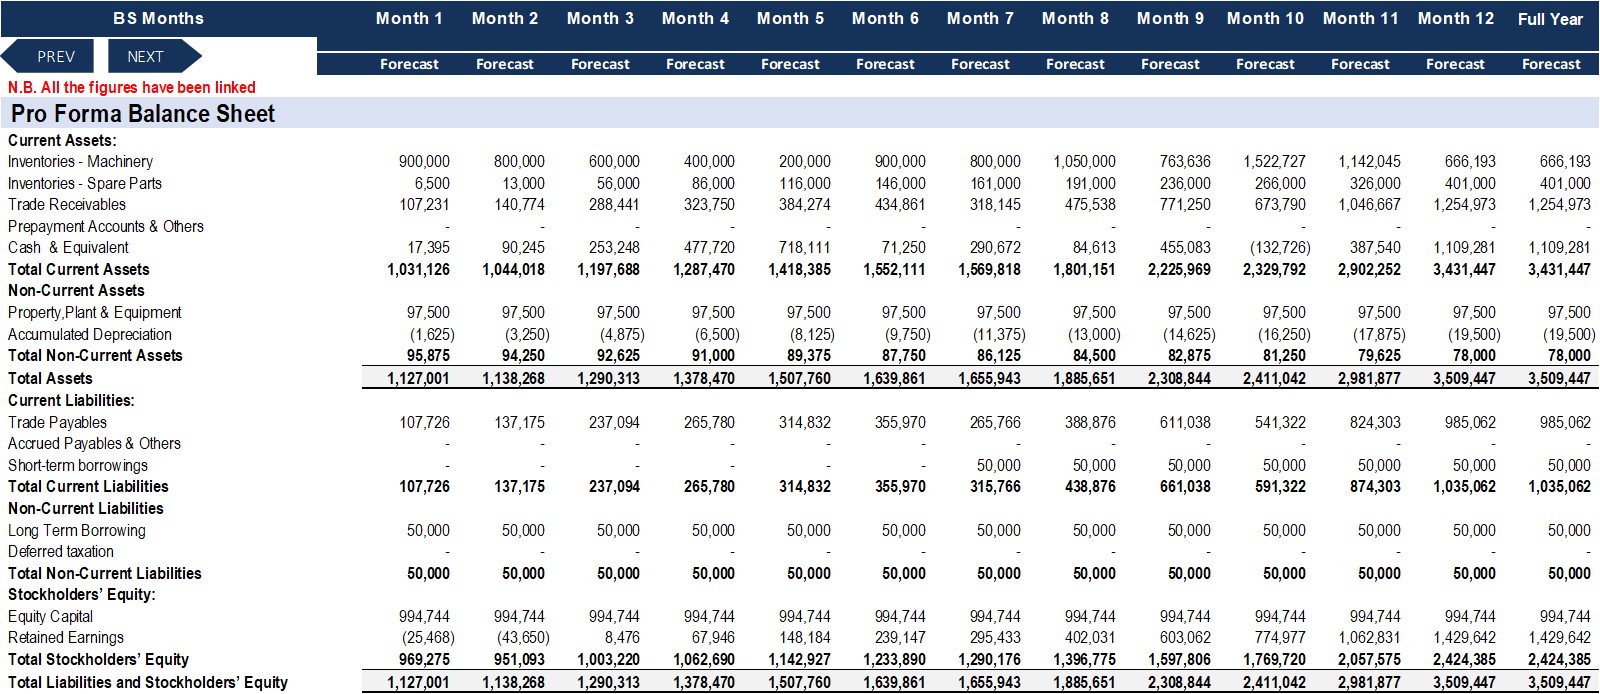Select the Trade Payables row label
1600x694 pixels.
point(57,422)
